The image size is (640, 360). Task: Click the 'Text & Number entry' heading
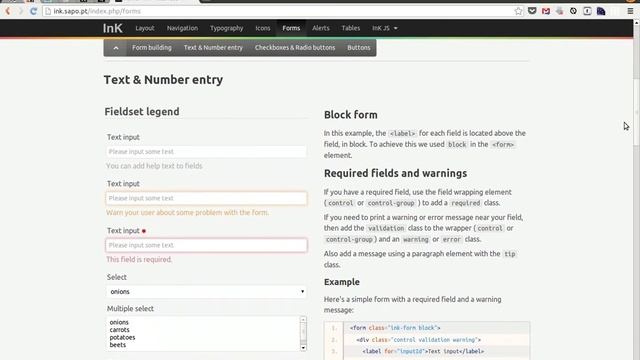(163, 80)
